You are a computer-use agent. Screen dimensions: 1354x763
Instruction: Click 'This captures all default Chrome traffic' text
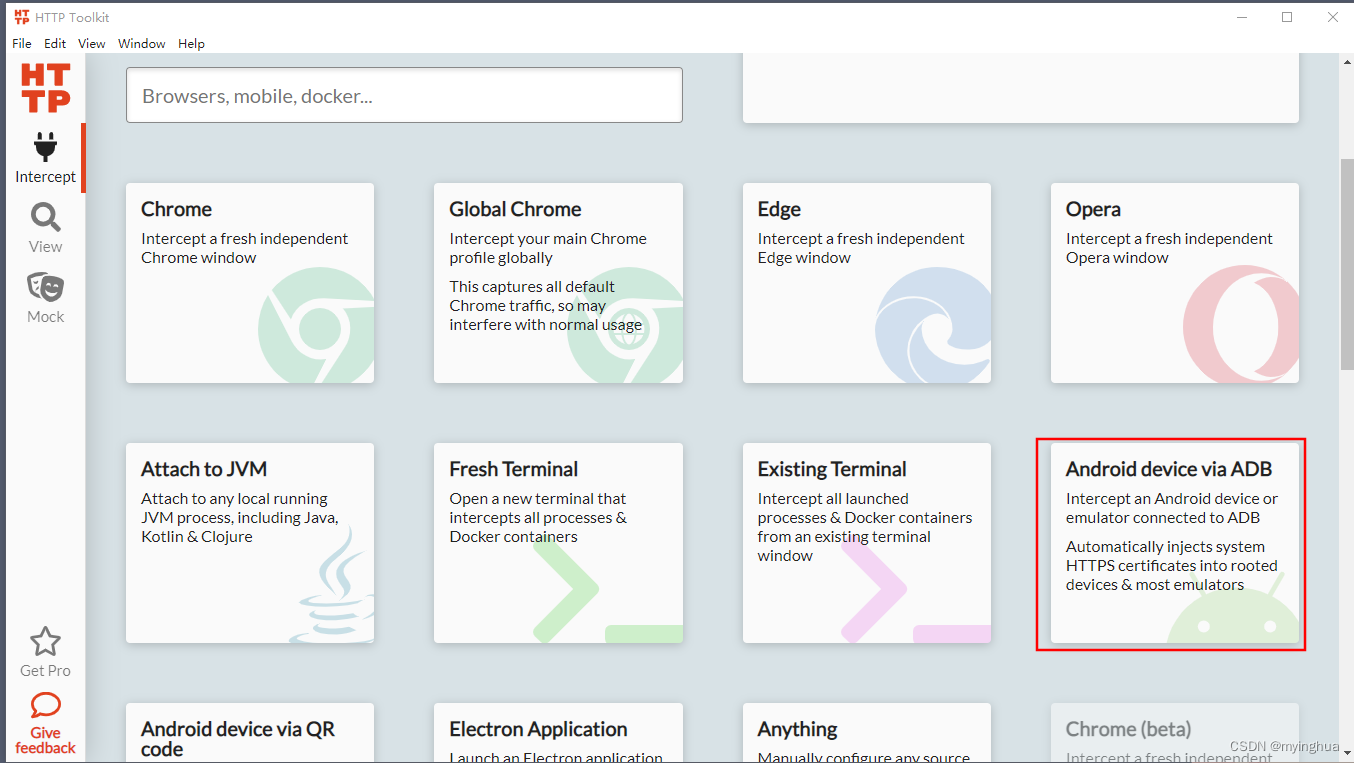(546, 306)
